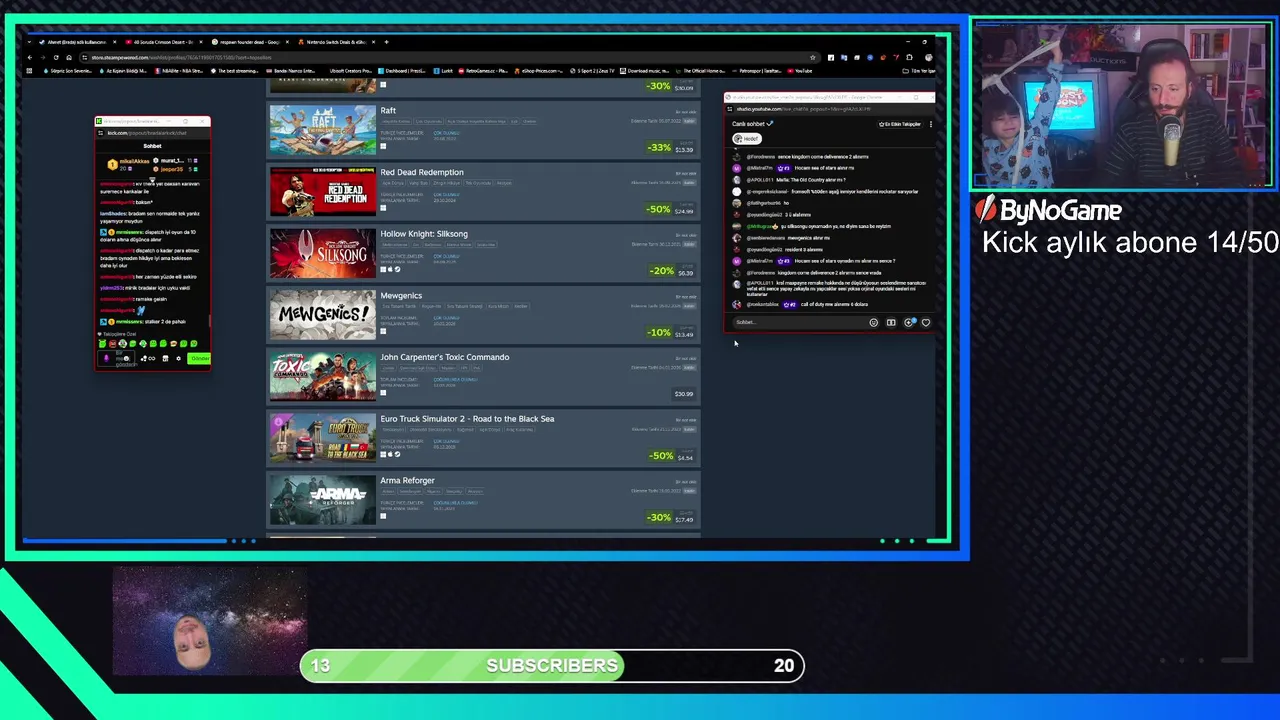Open the Ubisoft Creators bookmark
Screen dimensions: 1280x720
pyautogui.click(x=350, y=71)
